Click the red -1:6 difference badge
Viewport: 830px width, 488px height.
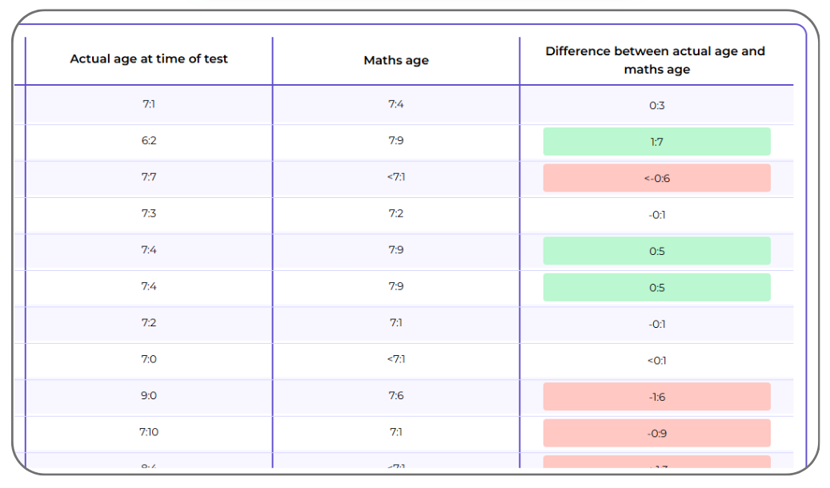656,397
